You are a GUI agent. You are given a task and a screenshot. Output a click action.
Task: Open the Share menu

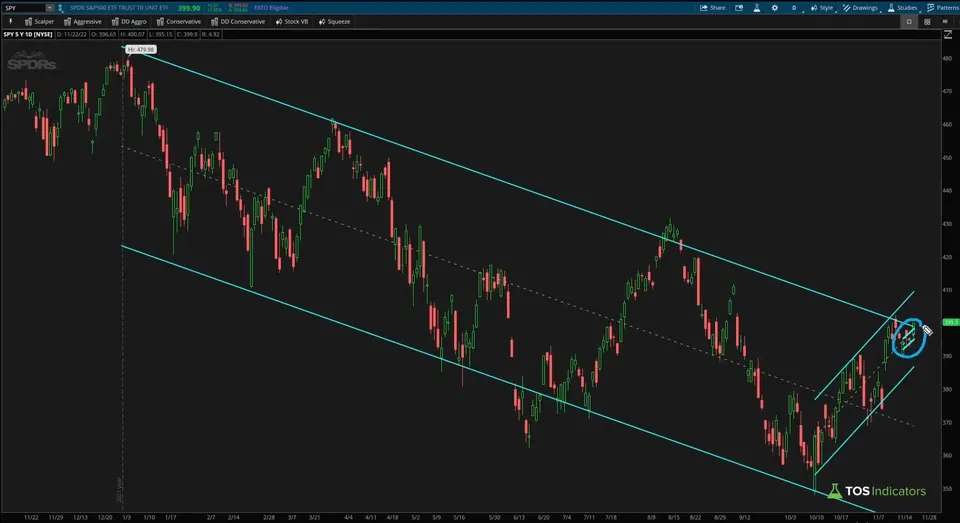click(713, 8)
